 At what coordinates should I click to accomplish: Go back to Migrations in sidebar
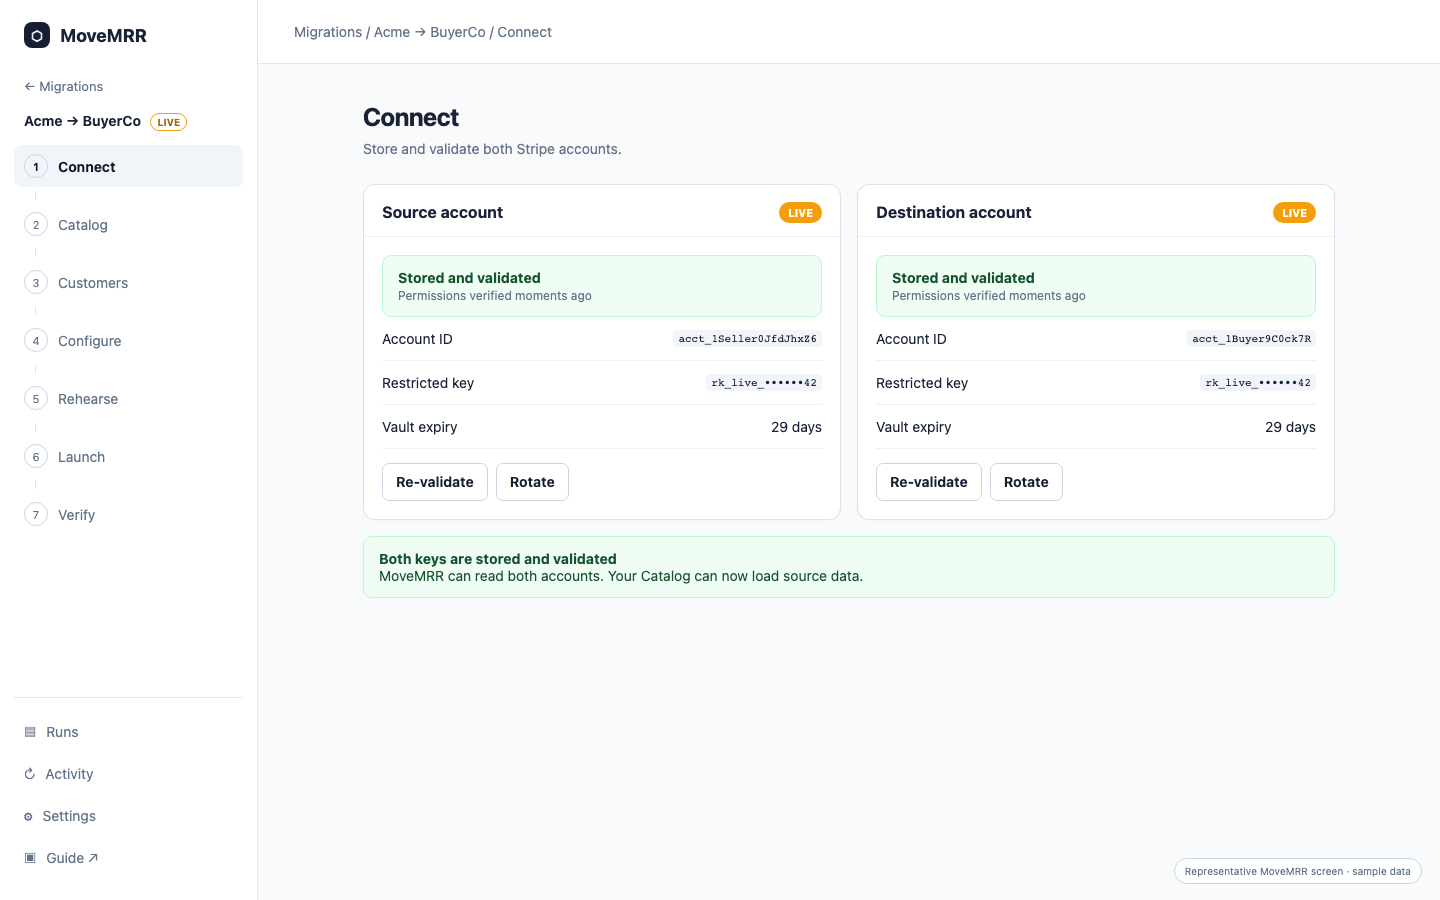[64, 87]
